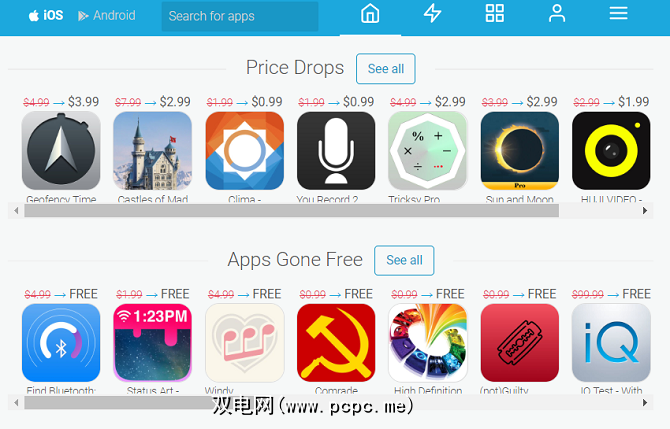Open the Castles of Mad app thumbnail
The height and width of the screenshot is (429, 670).
tap(153, 151)
